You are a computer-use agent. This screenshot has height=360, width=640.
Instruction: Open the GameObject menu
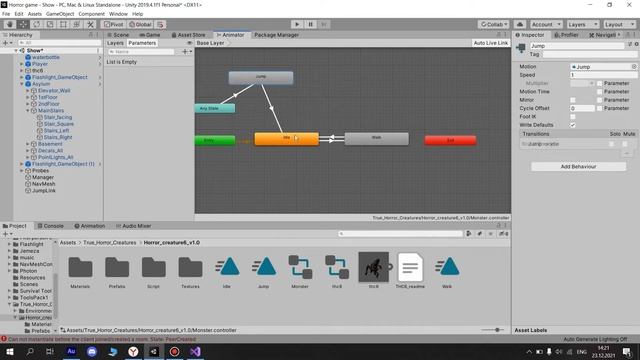[60, 14]
